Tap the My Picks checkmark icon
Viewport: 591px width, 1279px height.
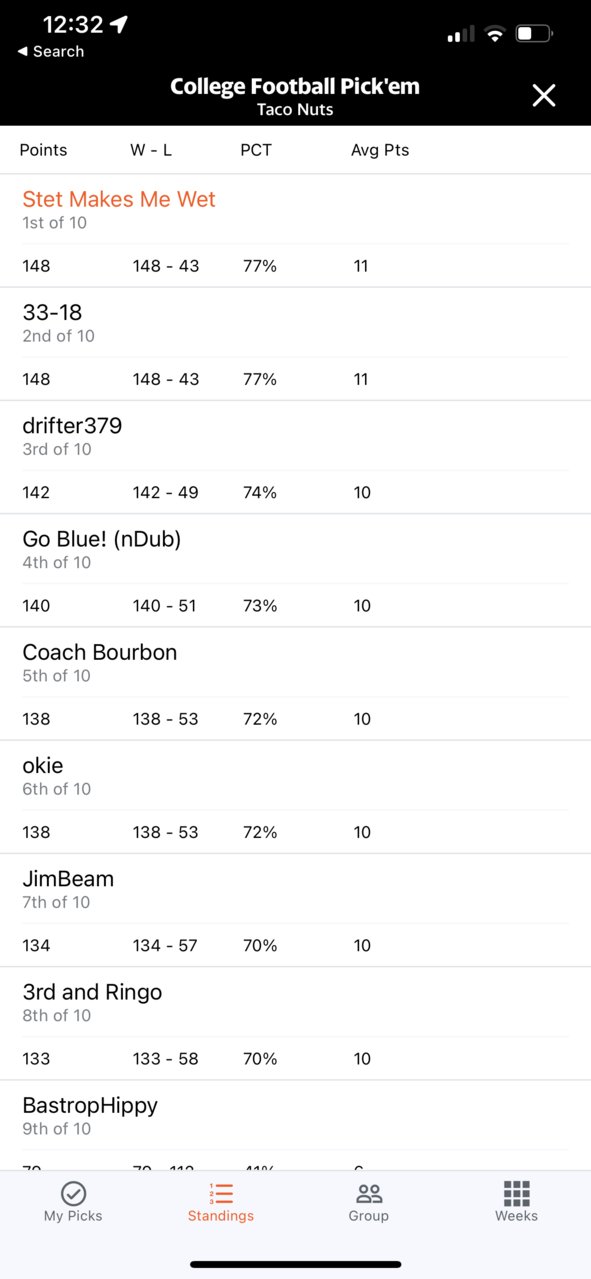click(x=73, y=1193)
